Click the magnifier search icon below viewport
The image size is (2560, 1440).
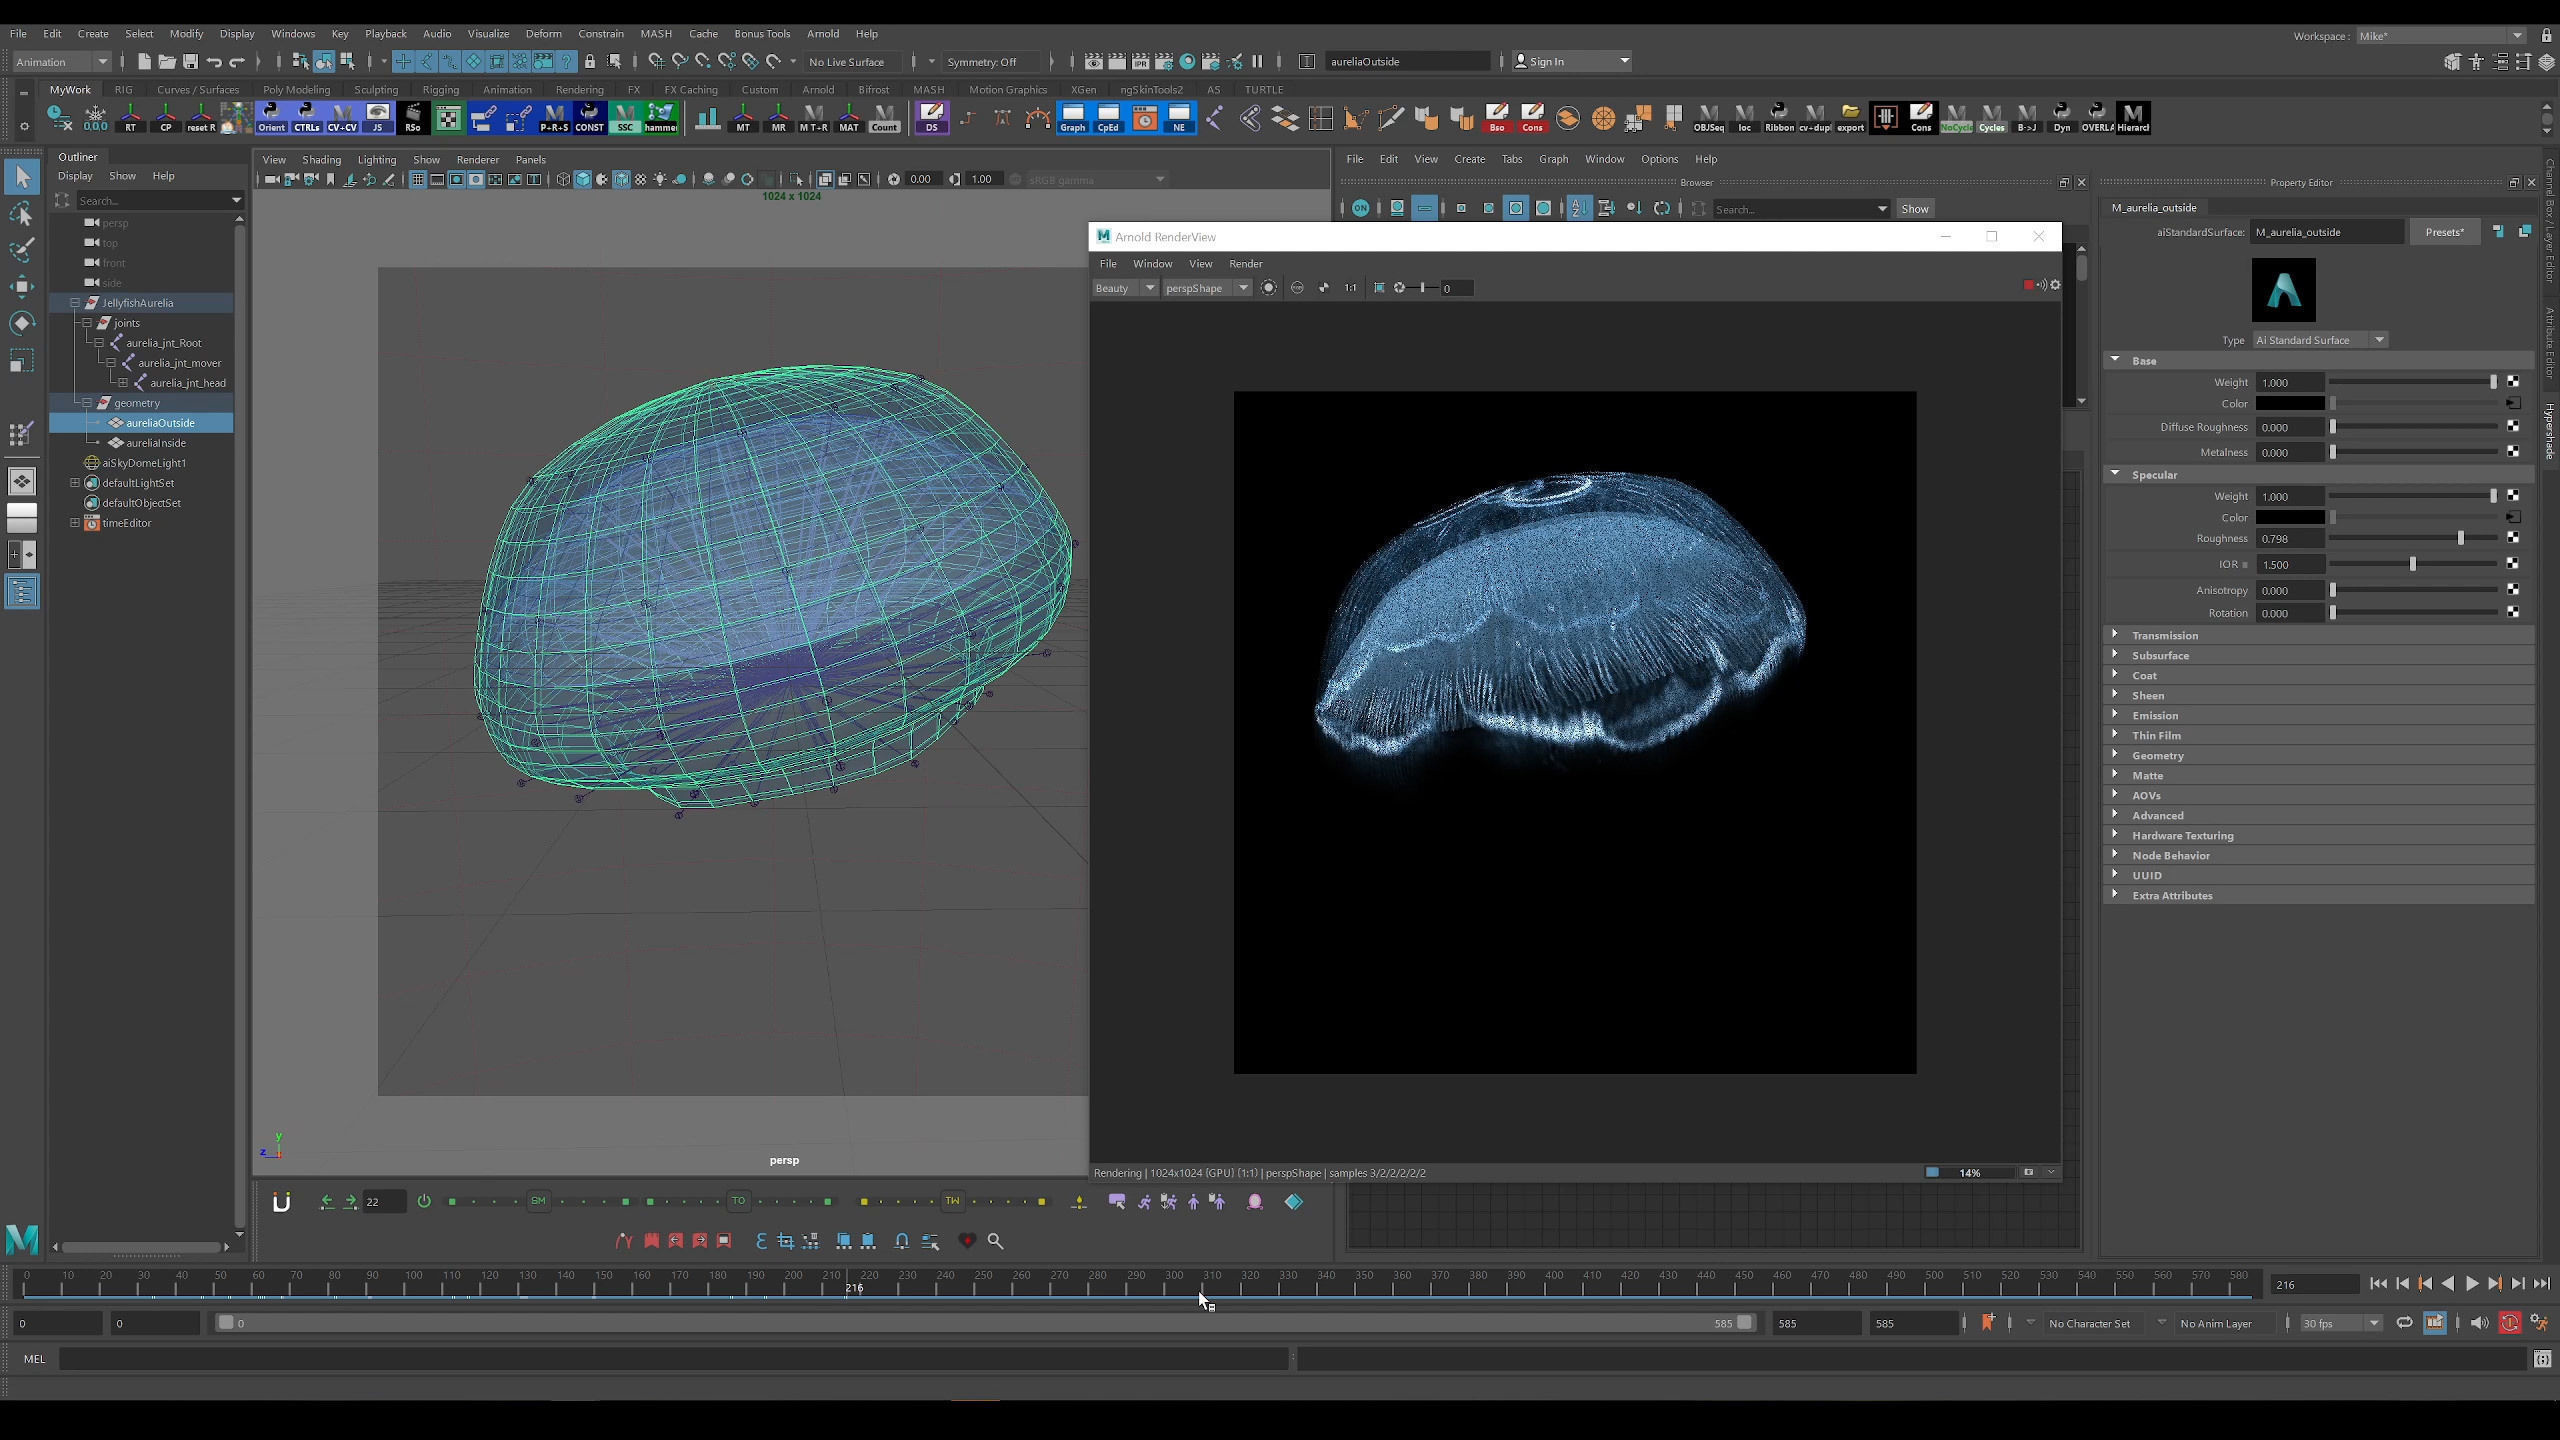[995, 1241]
